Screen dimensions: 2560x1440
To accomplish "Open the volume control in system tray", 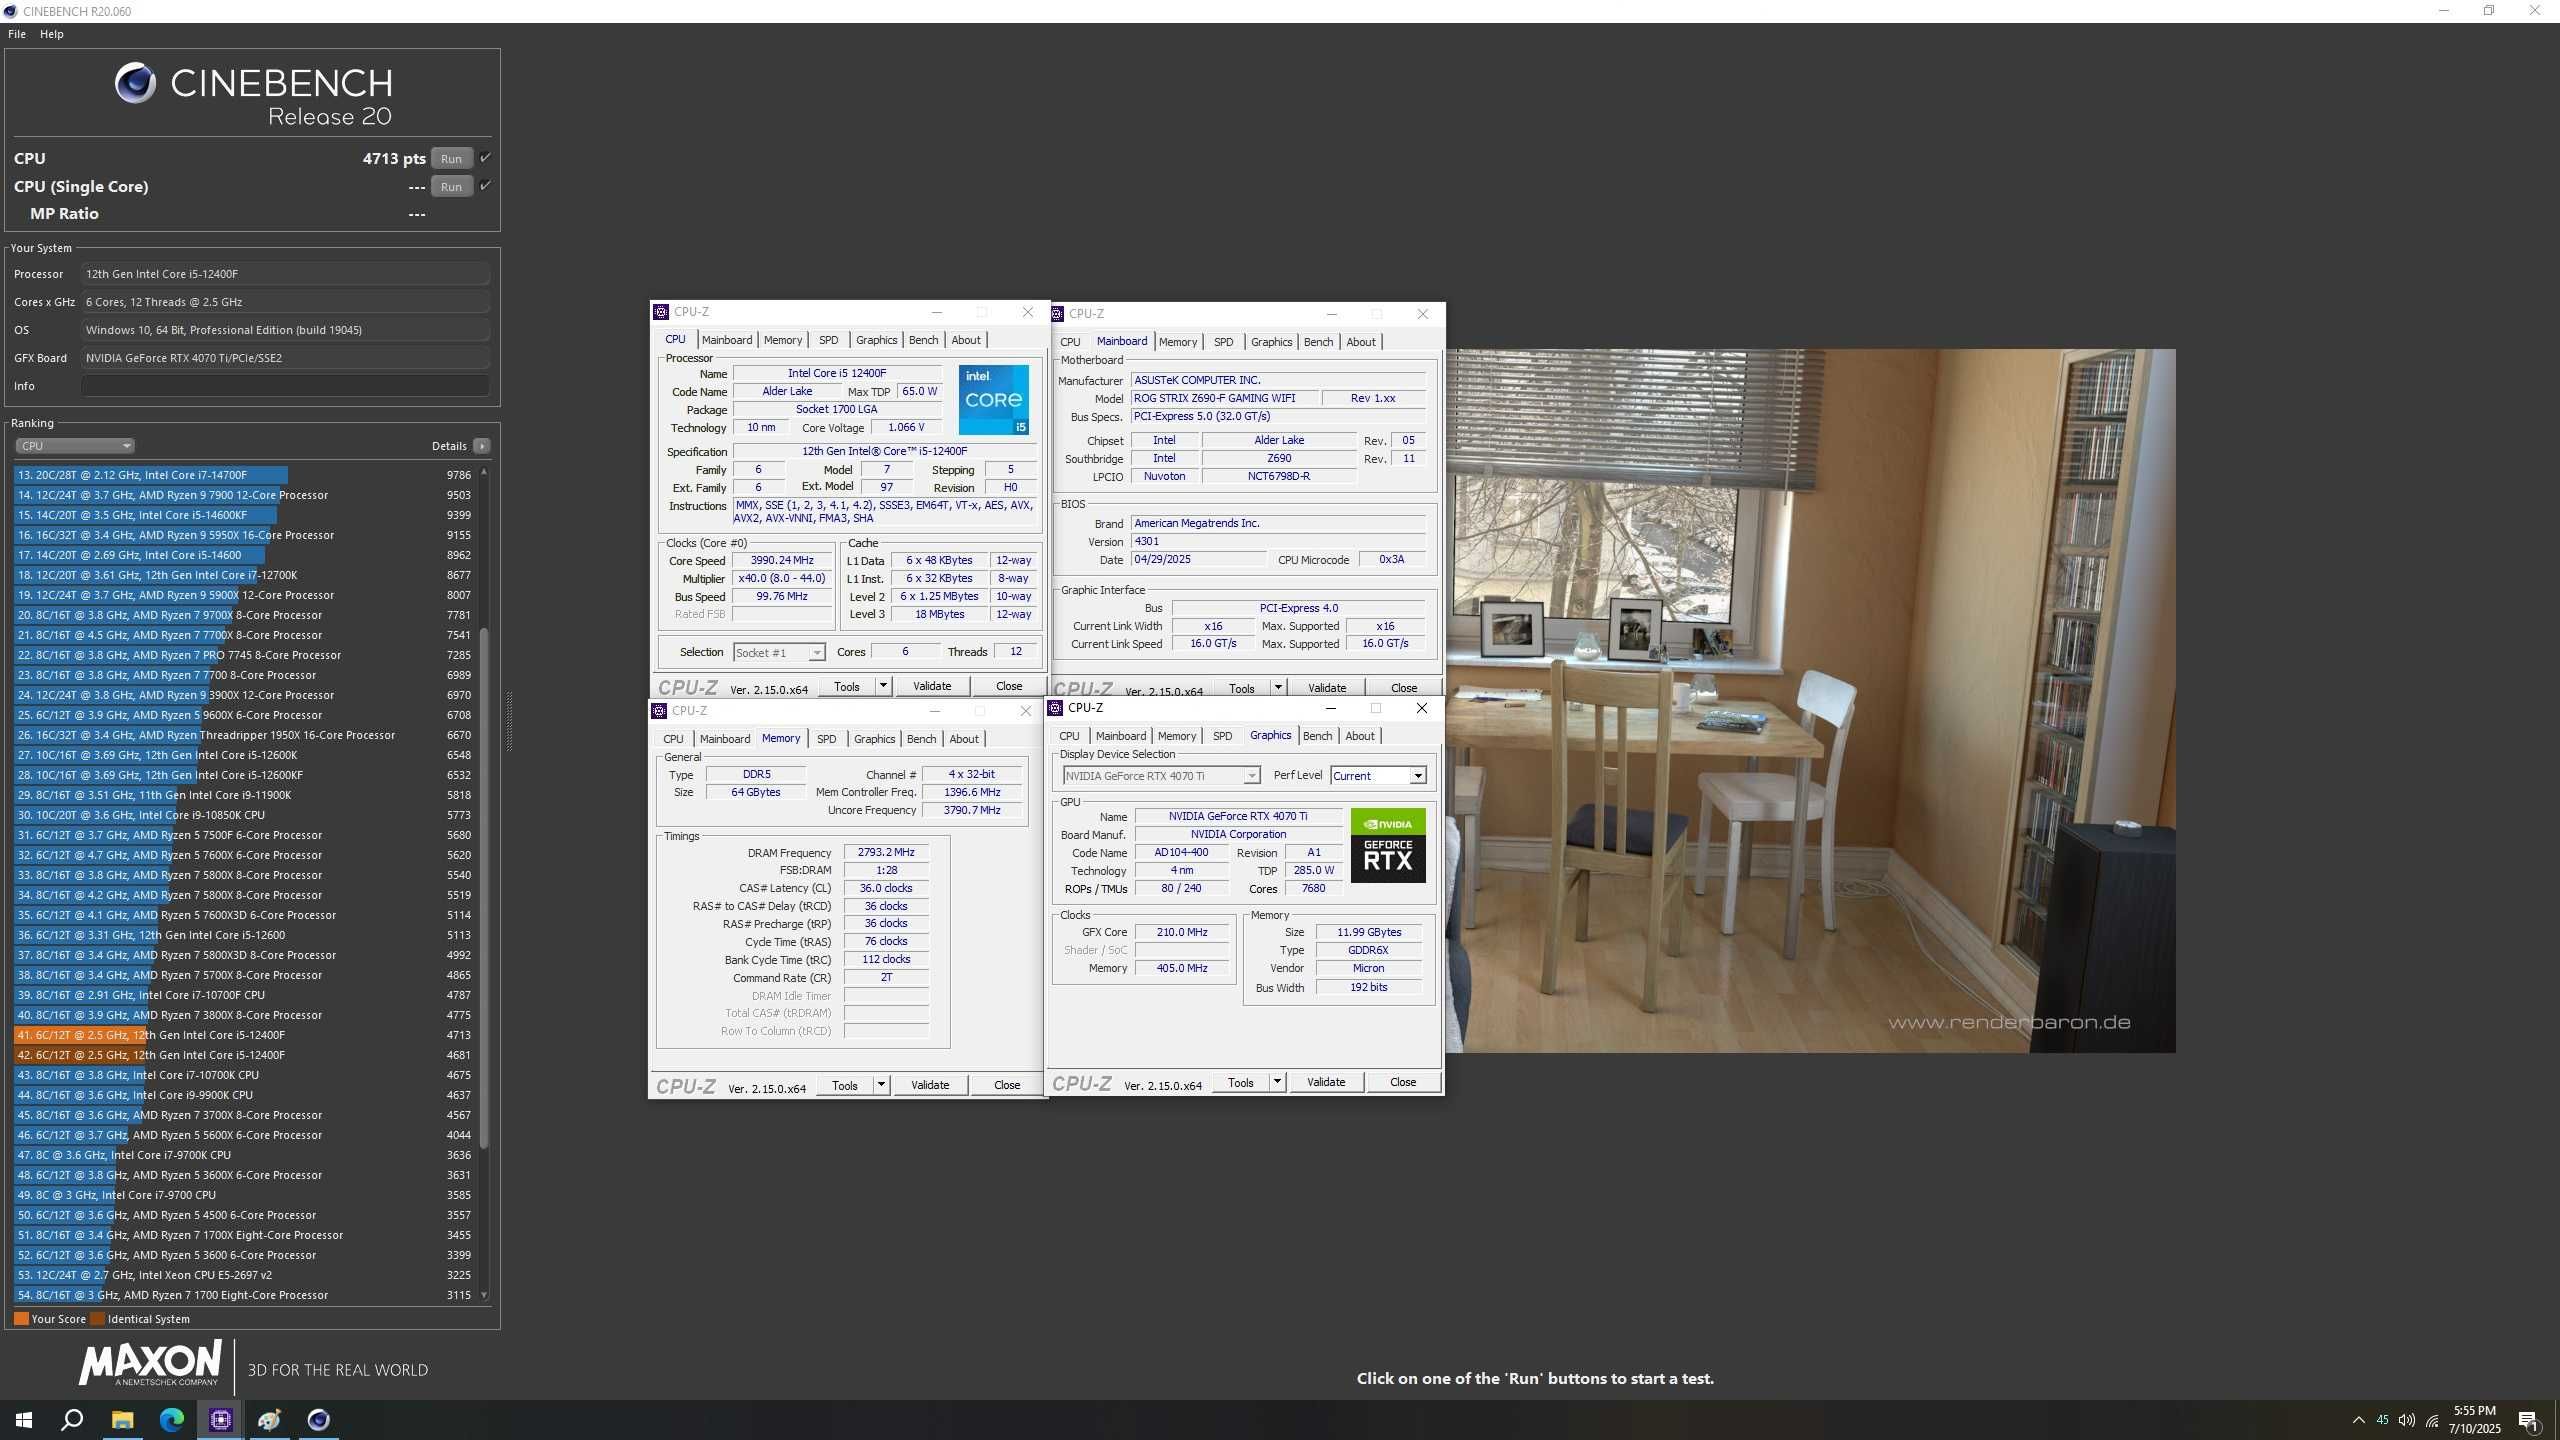I will [x=2406, y=1420].
